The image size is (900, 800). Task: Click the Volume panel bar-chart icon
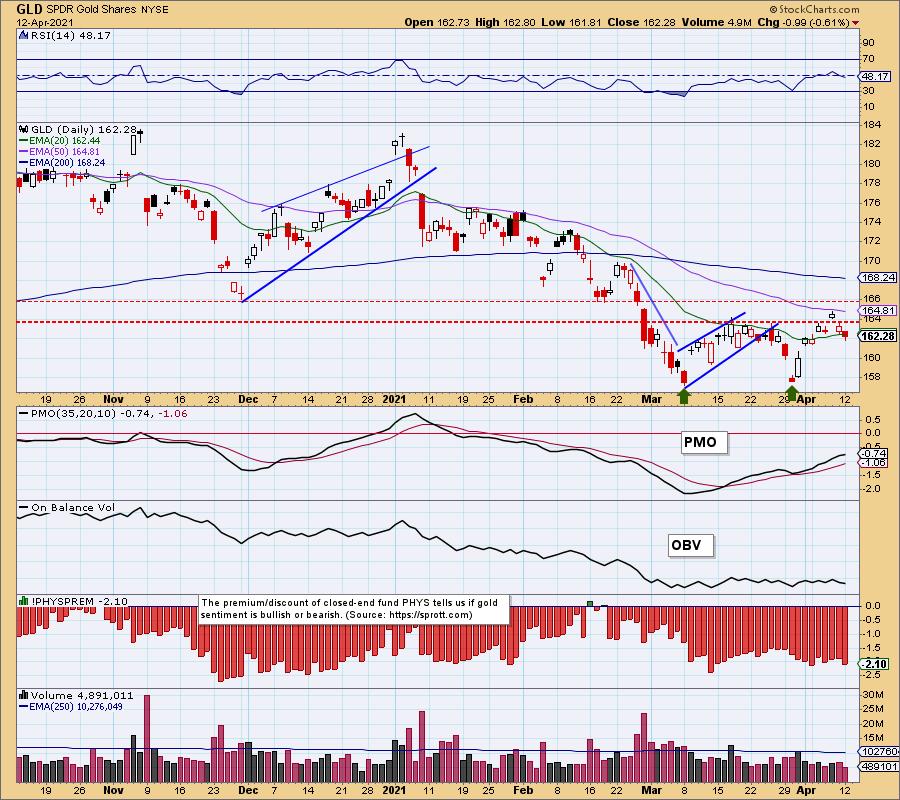click(24, 695)
